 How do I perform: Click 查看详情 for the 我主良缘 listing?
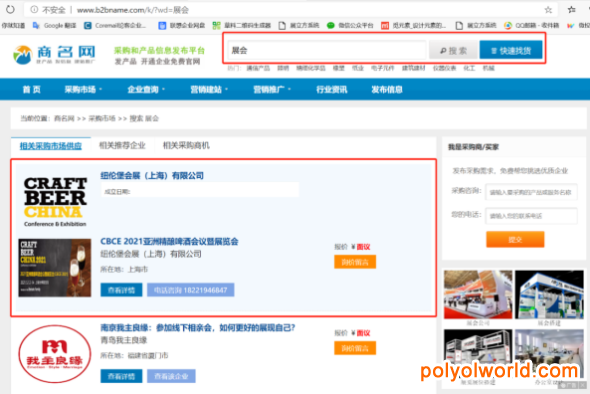pos(121,376)
